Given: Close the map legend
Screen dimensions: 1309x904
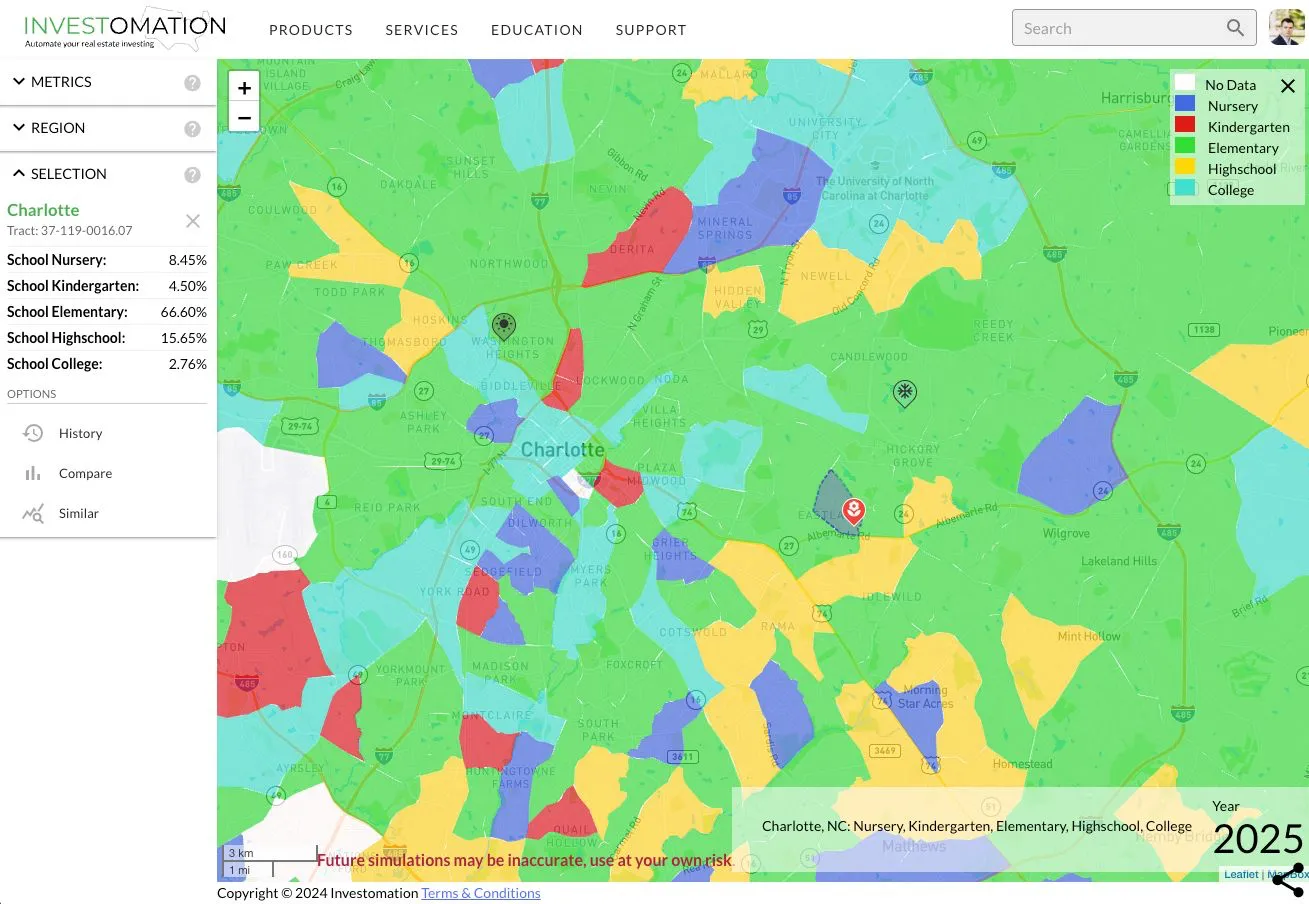Looking at the screenshot, I should coord(1288,86).
